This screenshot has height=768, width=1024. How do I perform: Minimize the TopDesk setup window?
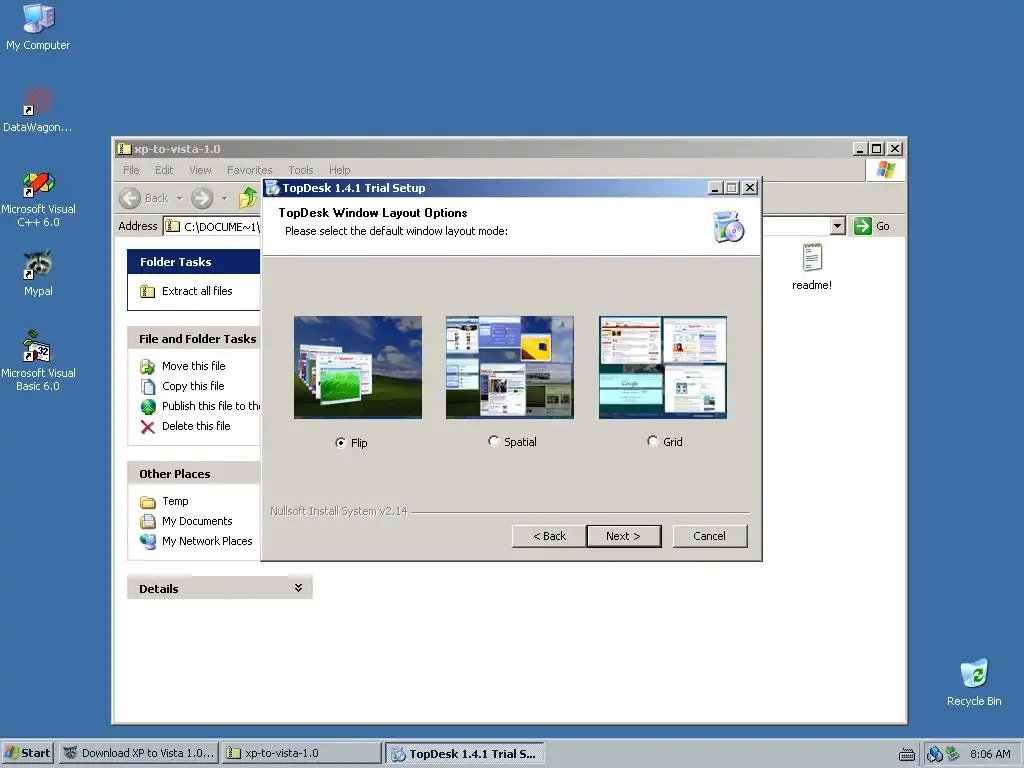(x=715, y=188)
